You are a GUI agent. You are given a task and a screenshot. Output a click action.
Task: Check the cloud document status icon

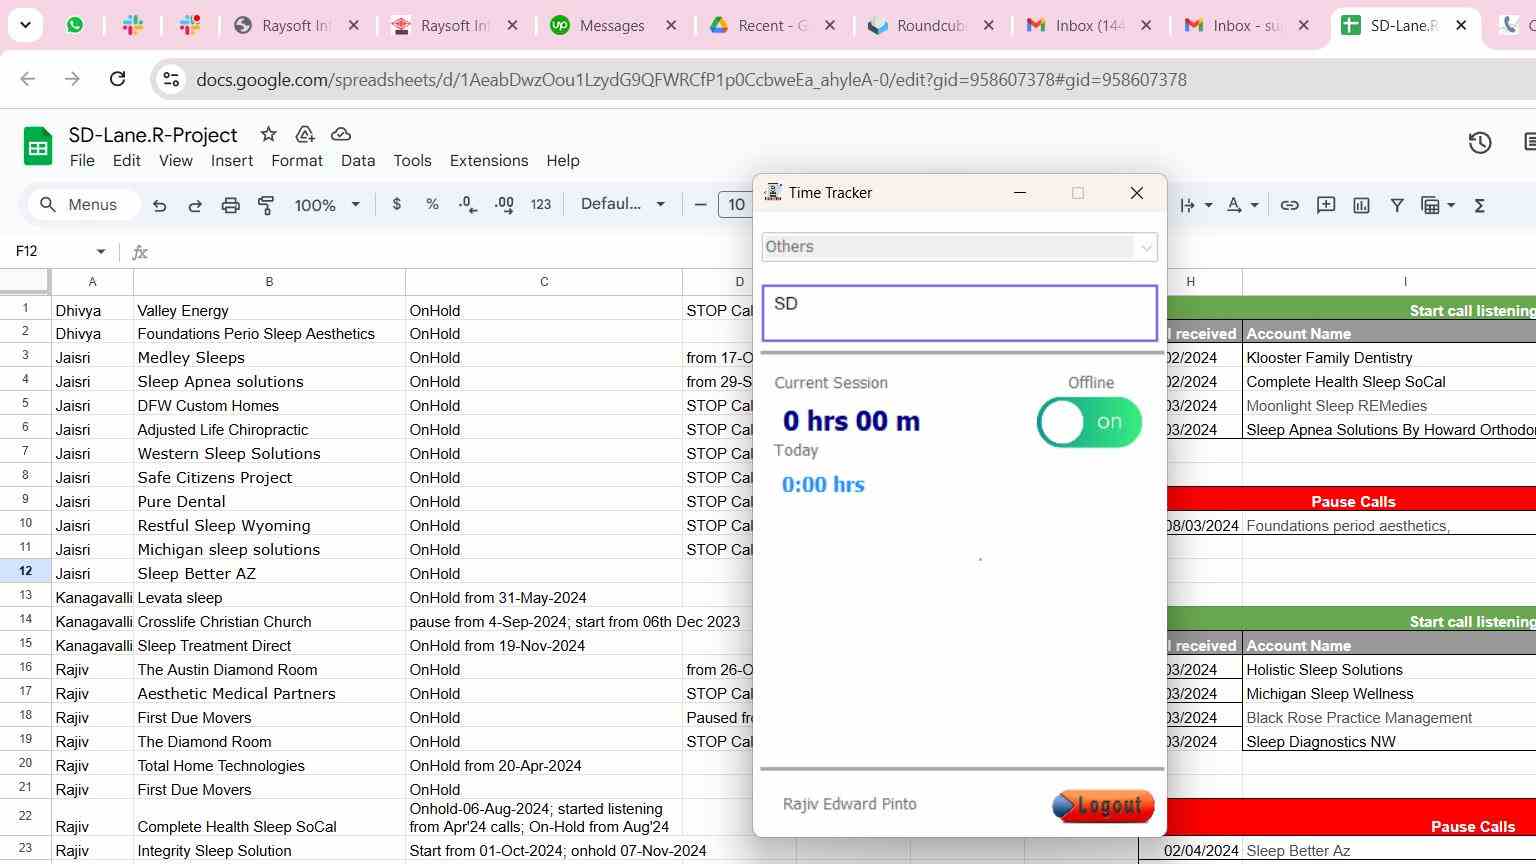(x=341, y=134)
